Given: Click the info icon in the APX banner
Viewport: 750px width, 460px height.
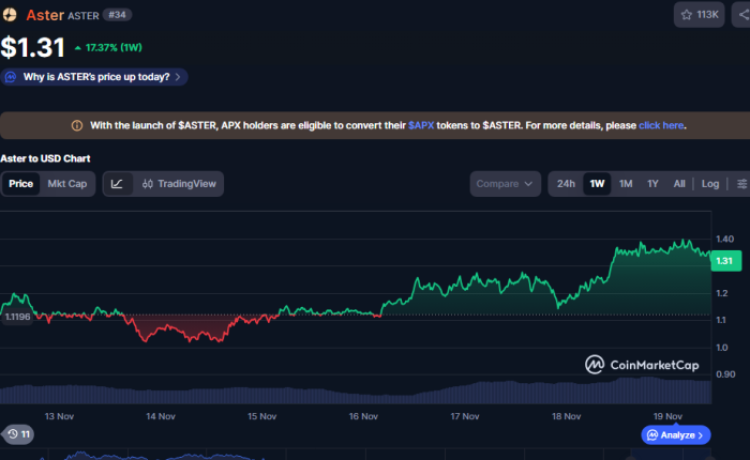Looking at the screenshot, I should pyautogui.click(x=77, y=126).
